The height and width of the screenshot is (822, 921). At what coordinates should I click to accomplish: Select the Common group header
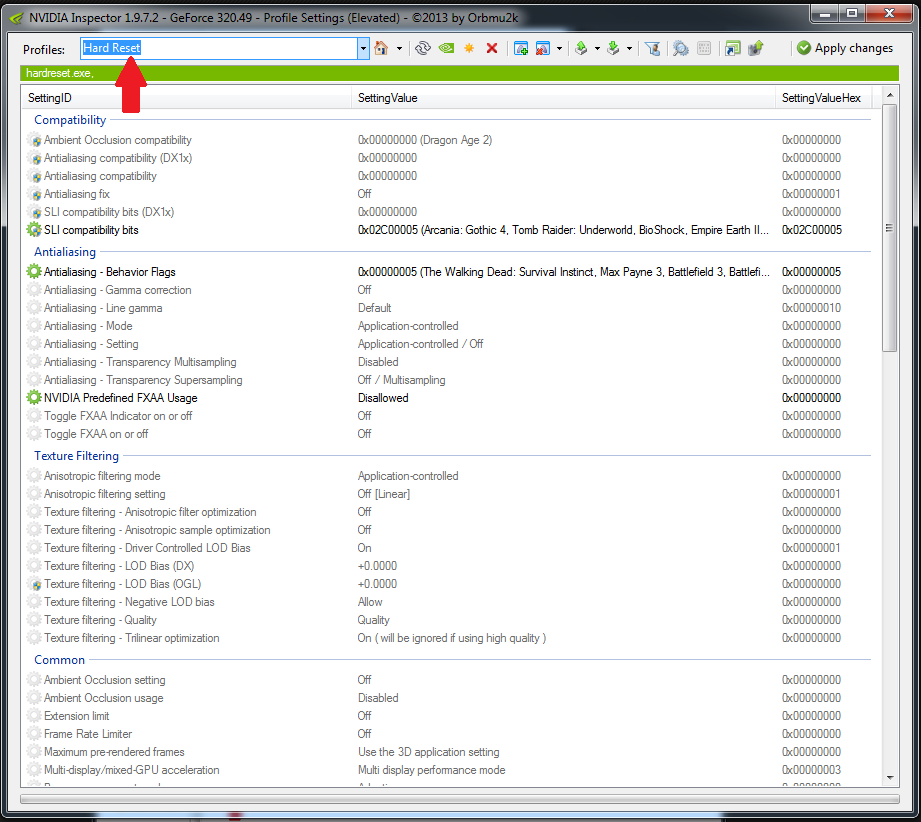59,660
